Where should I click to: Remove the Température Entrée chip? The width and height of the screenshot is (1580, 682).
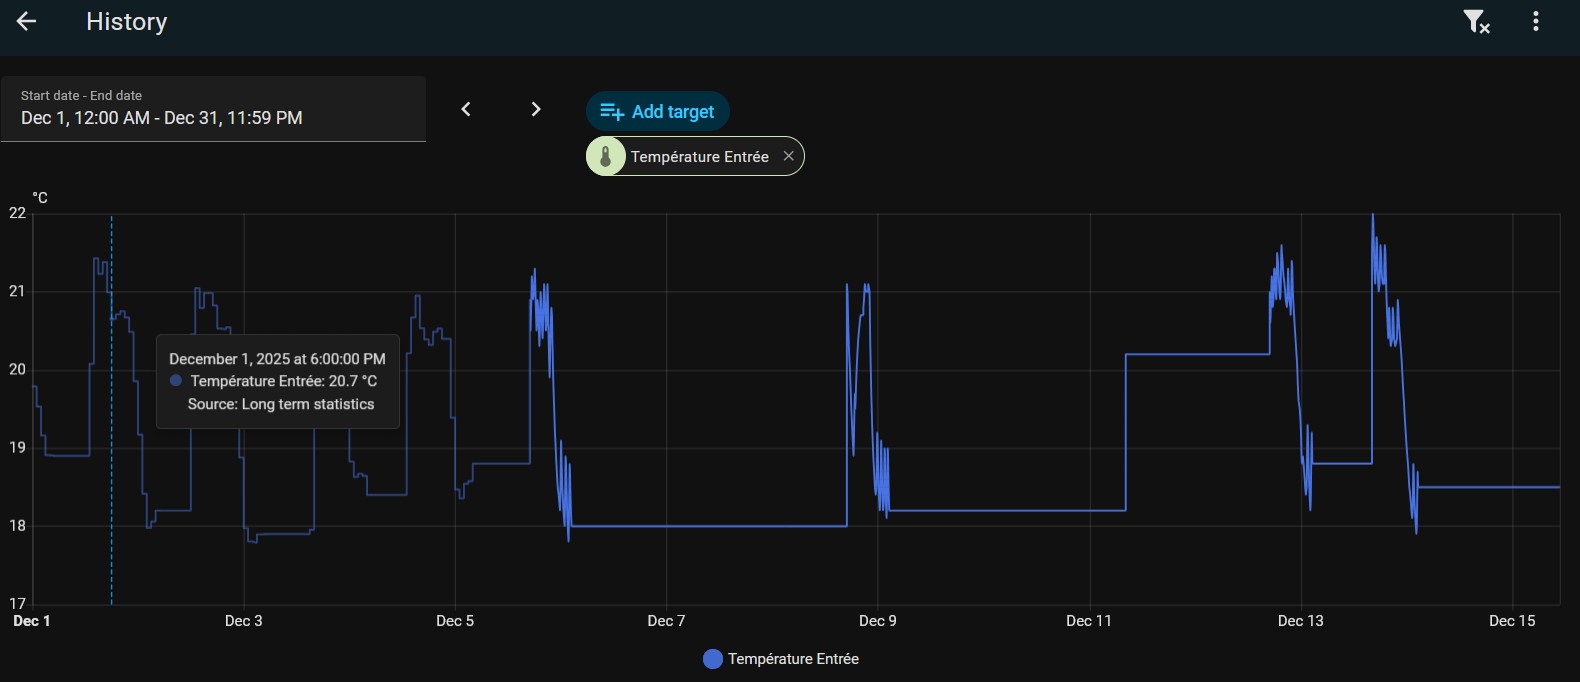pos(788,156)
